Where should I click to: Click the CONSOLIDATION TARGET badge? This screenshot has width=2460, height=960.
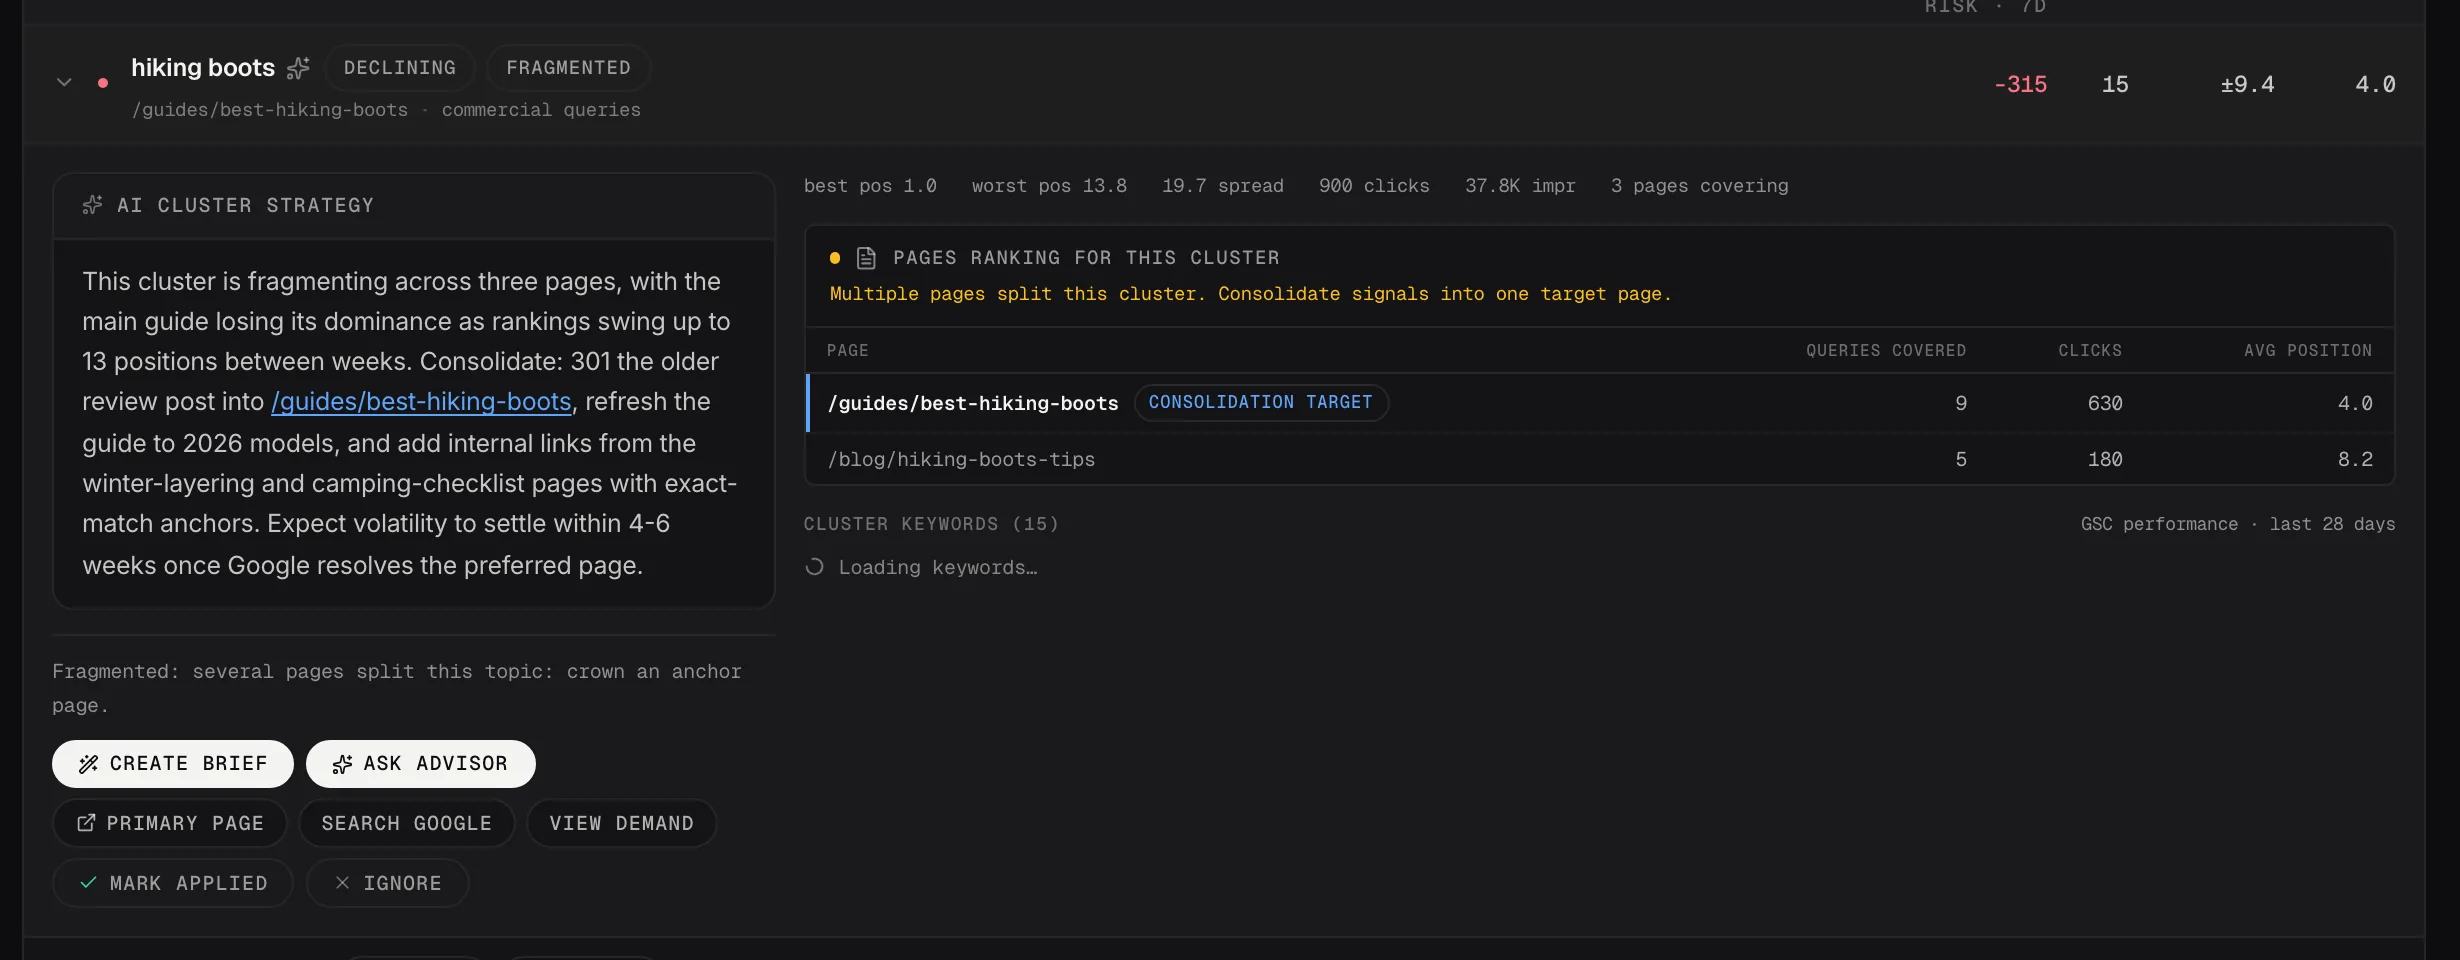point(1261,402)
